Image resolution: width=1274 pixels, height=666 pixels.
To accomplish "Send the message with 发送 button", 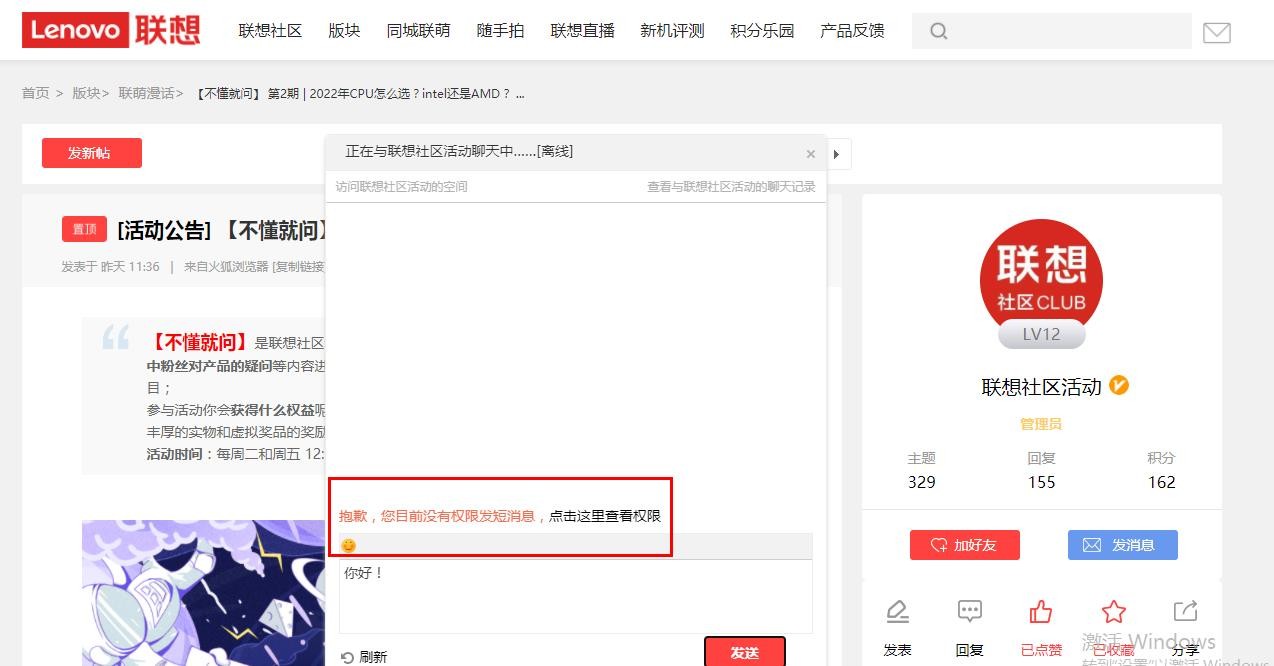I will [x=745, y=651].
